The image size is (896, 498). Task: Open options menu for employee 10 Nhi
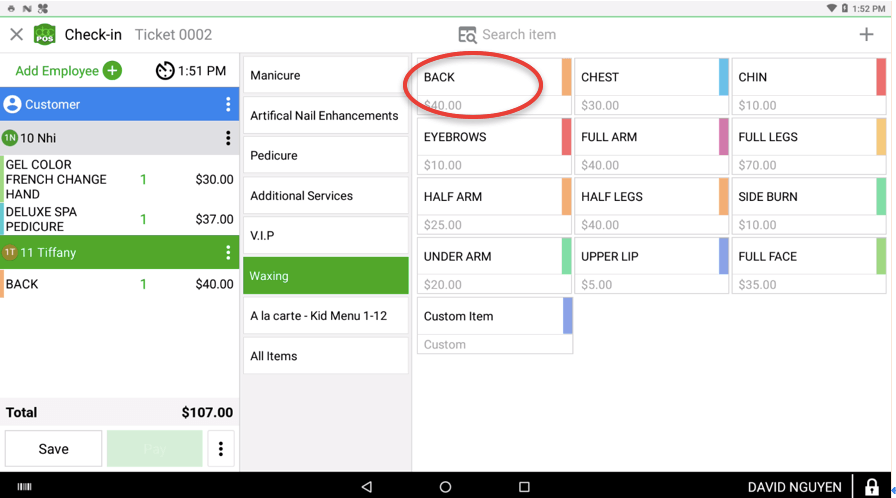tap(228, 138)
